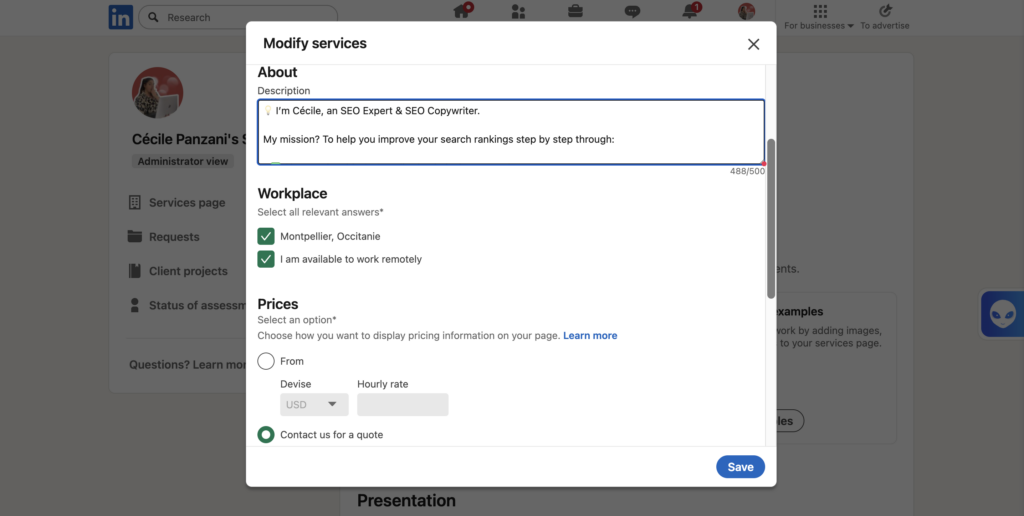Open the Messaging chat bubble icon
Viewport: 1024px width, 516px height.
[x=632, y=11]
